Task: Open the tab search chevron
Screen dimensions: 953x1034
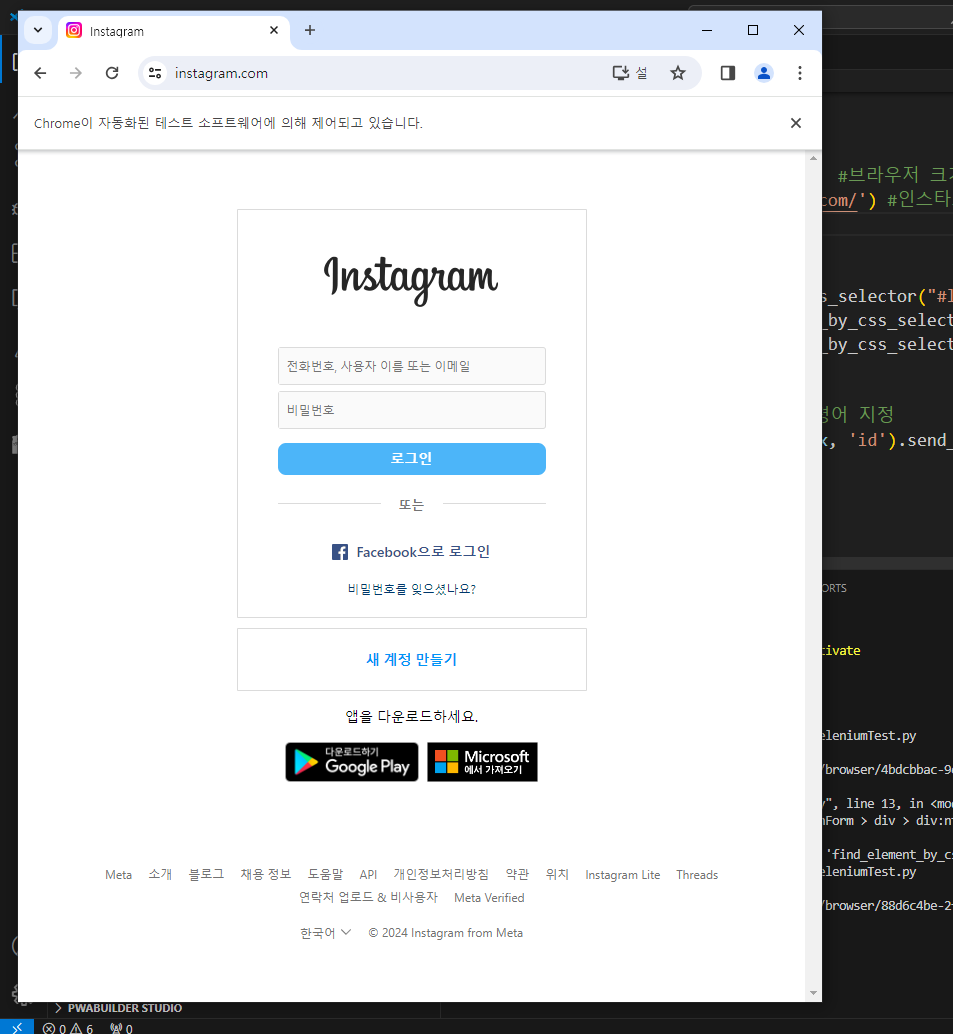Action: point(38,30)
